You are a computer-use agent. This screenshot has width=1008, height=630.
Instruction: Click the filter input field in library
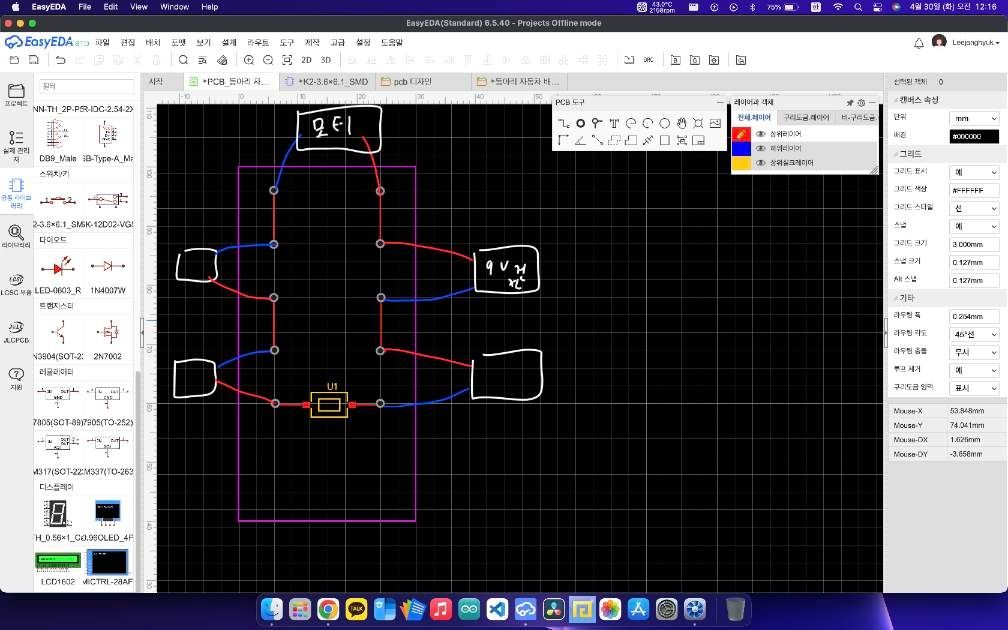click(x=87, y=87)
